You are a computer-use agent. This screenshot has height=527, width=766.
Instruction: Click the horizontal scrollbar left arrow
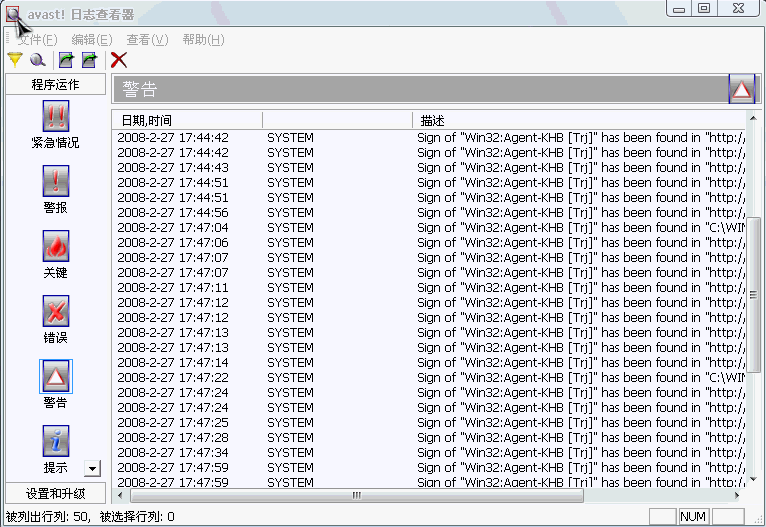coord(121,495)
